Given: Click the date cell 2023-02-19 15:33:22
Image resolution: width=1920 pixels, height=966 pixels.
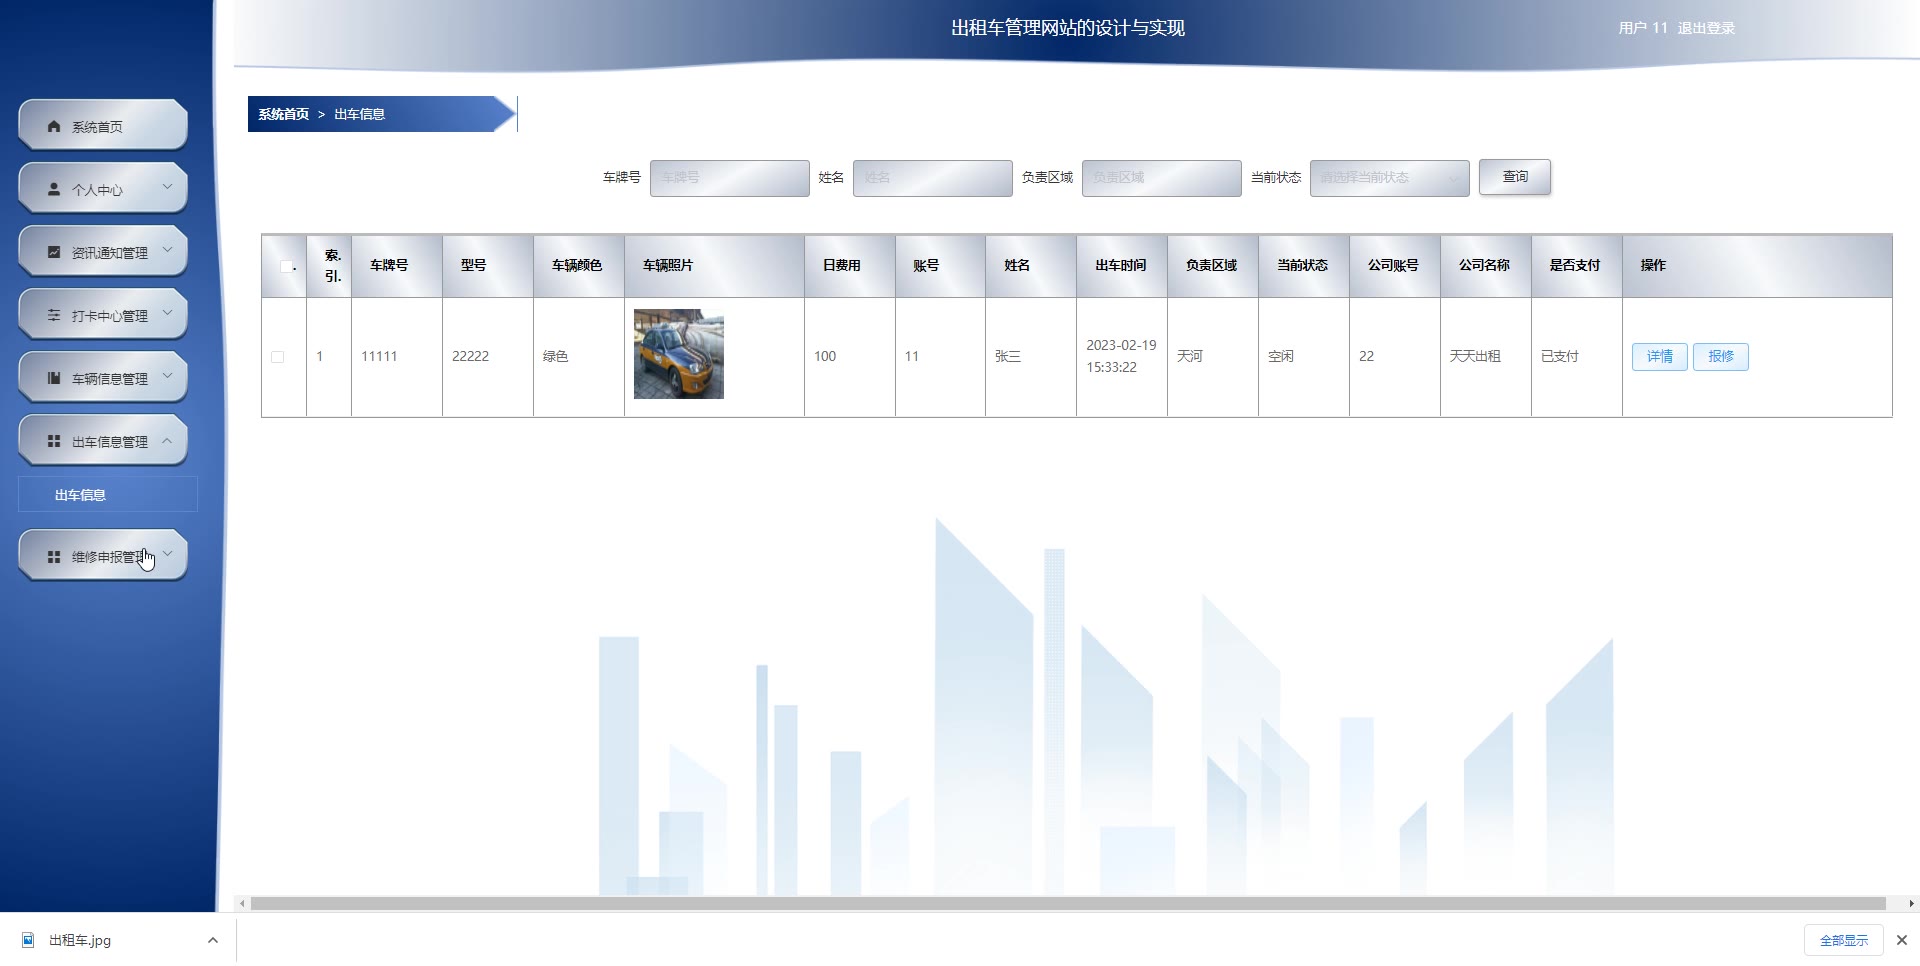Looking at the screenshot, I should [x=1121, y=356].
